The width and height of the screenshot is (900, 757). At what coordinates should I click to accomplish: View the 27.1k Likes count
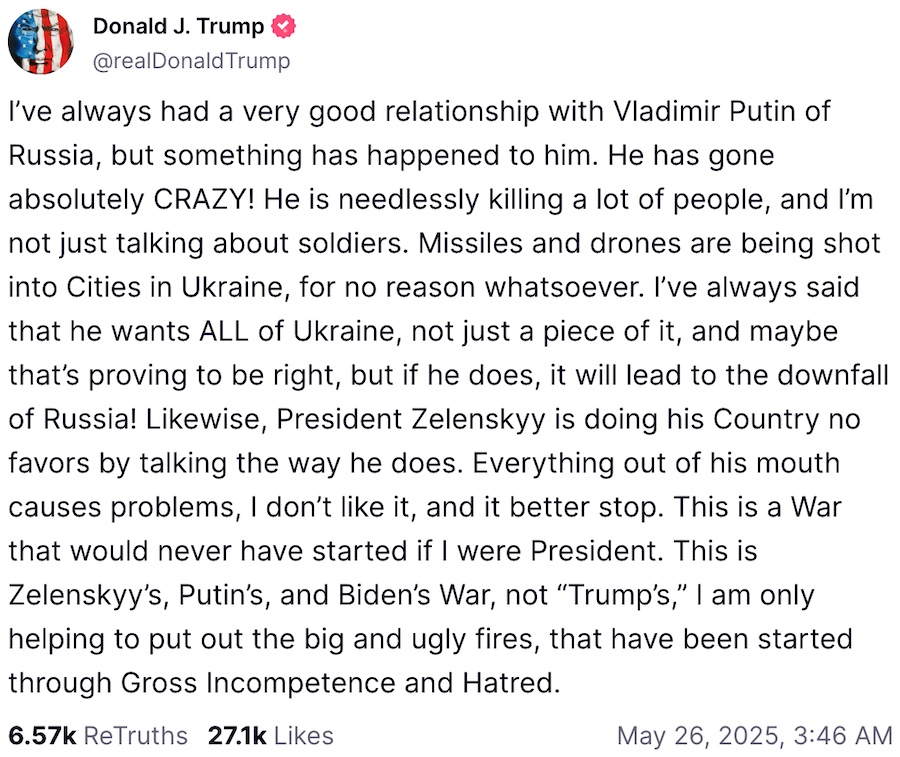tap(237, 736)
